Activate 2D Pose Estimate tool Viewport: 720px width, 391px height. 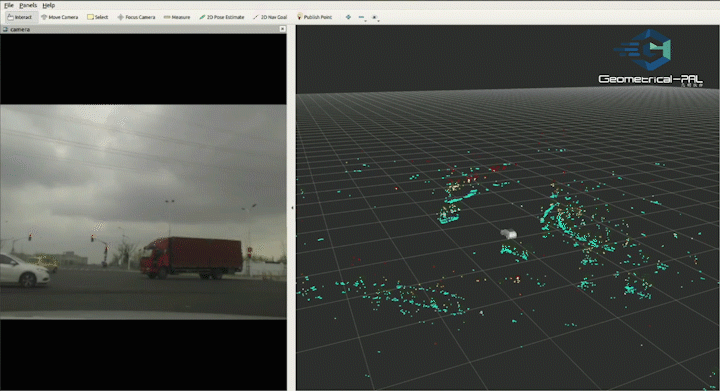(x=222, y=17)
